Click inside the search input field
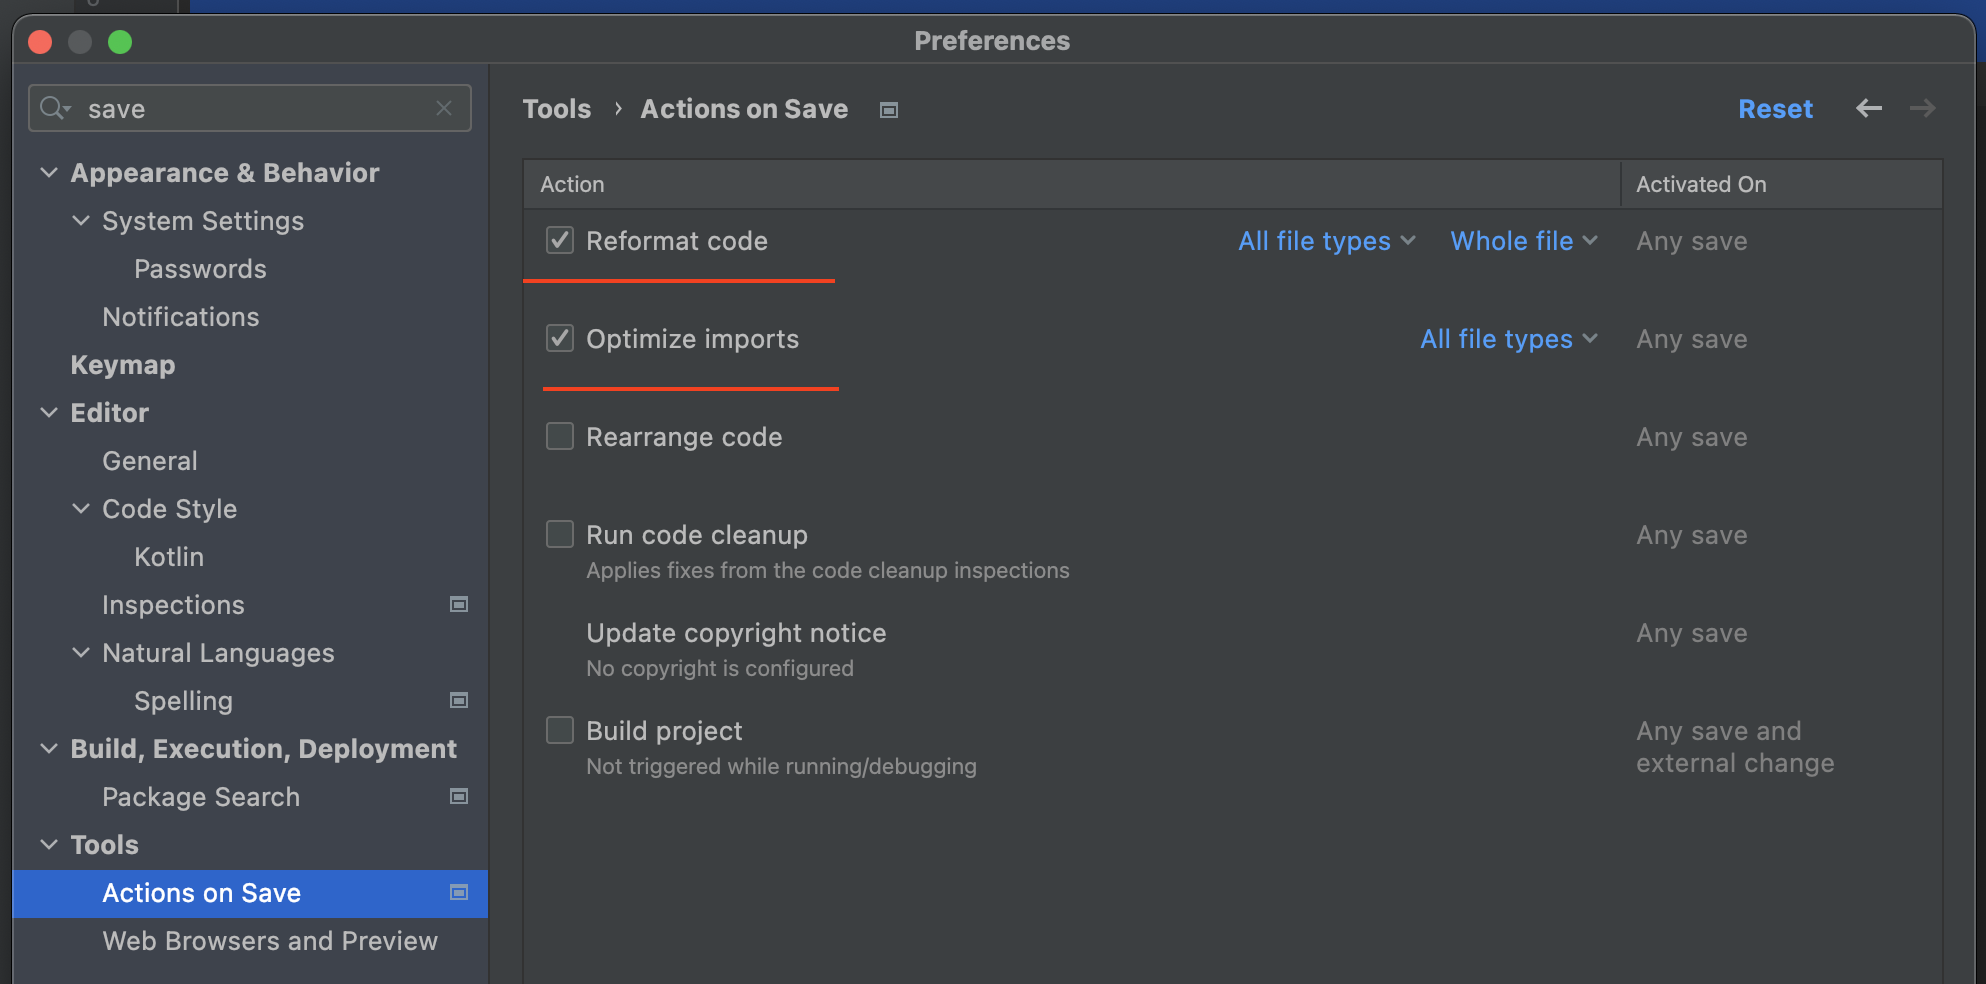1986x984 pixels. 250,108
